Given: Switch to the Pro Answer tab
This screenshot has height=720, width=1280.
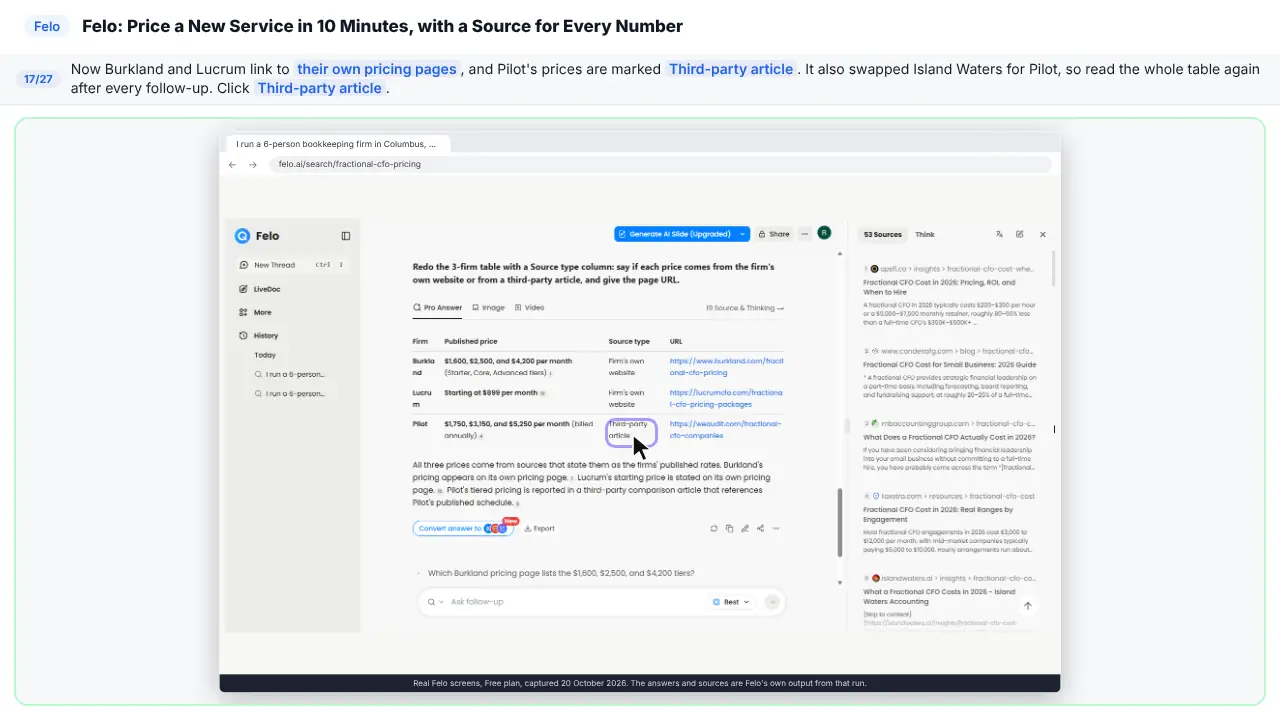Looking at the screenshot, I should click(x=438, y=308).
